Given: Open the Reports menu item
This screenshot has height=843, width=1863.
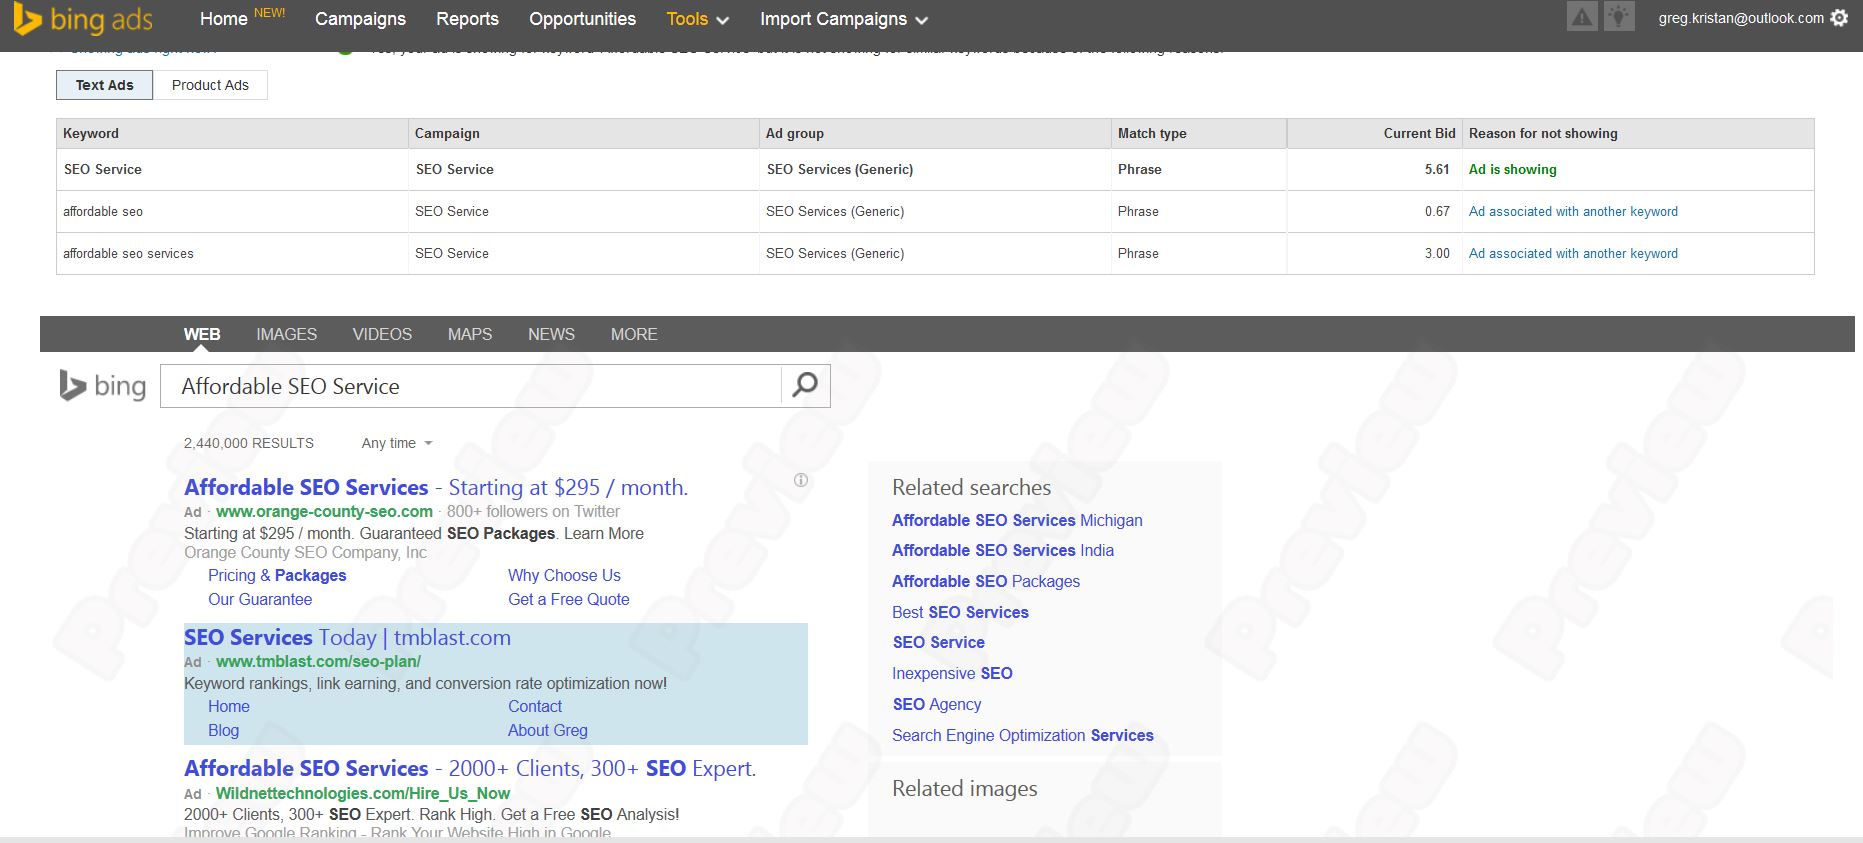Looking at the screenshot, I should [x=467, y=19].
